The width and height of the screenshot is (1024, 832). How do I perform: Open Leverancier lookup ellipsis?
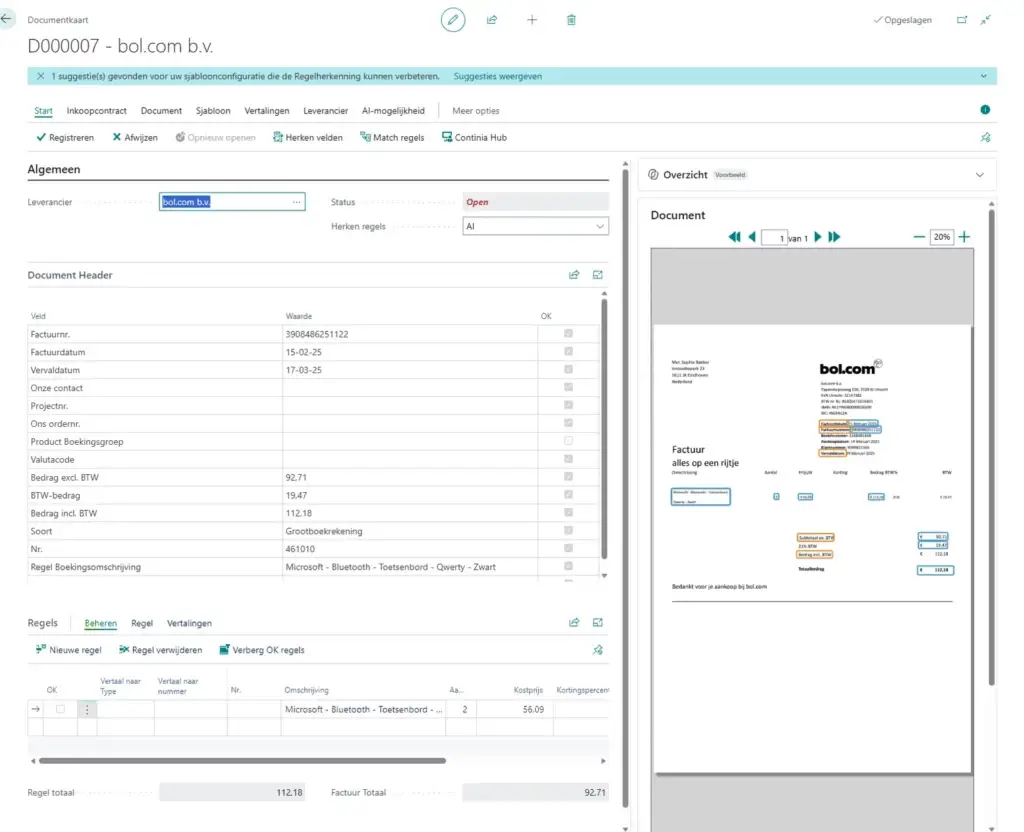pyautogui.click(x=296, y=202)
